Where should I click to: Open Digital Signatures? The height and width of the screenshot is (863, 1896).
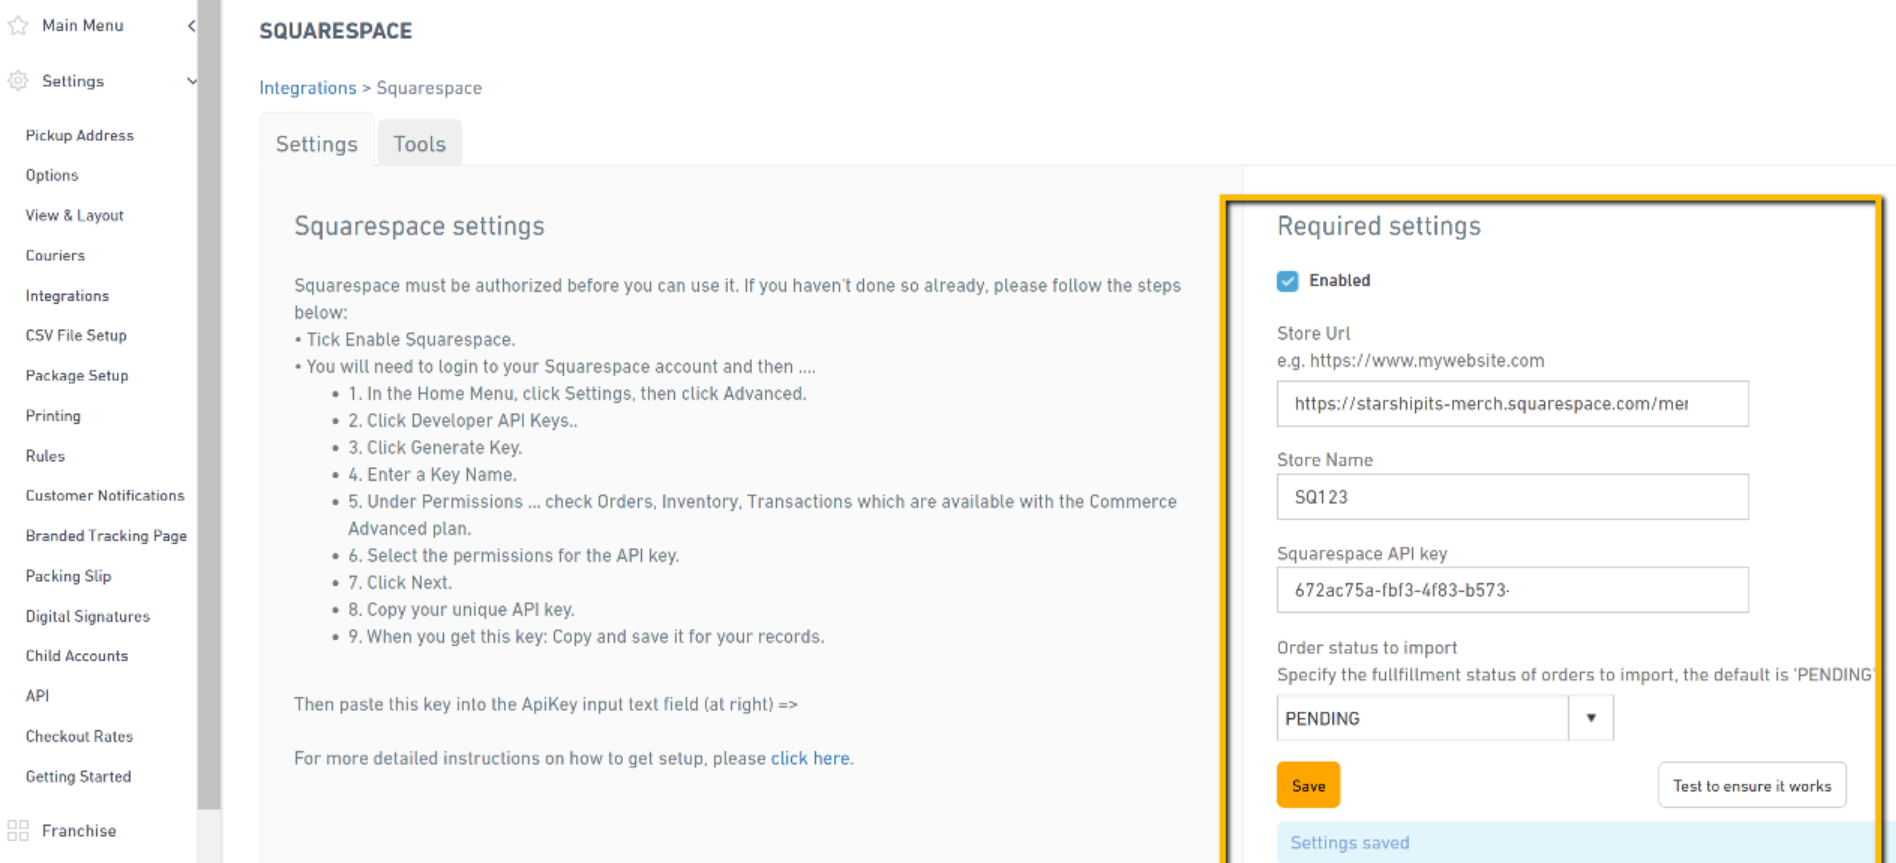(88, 616)
